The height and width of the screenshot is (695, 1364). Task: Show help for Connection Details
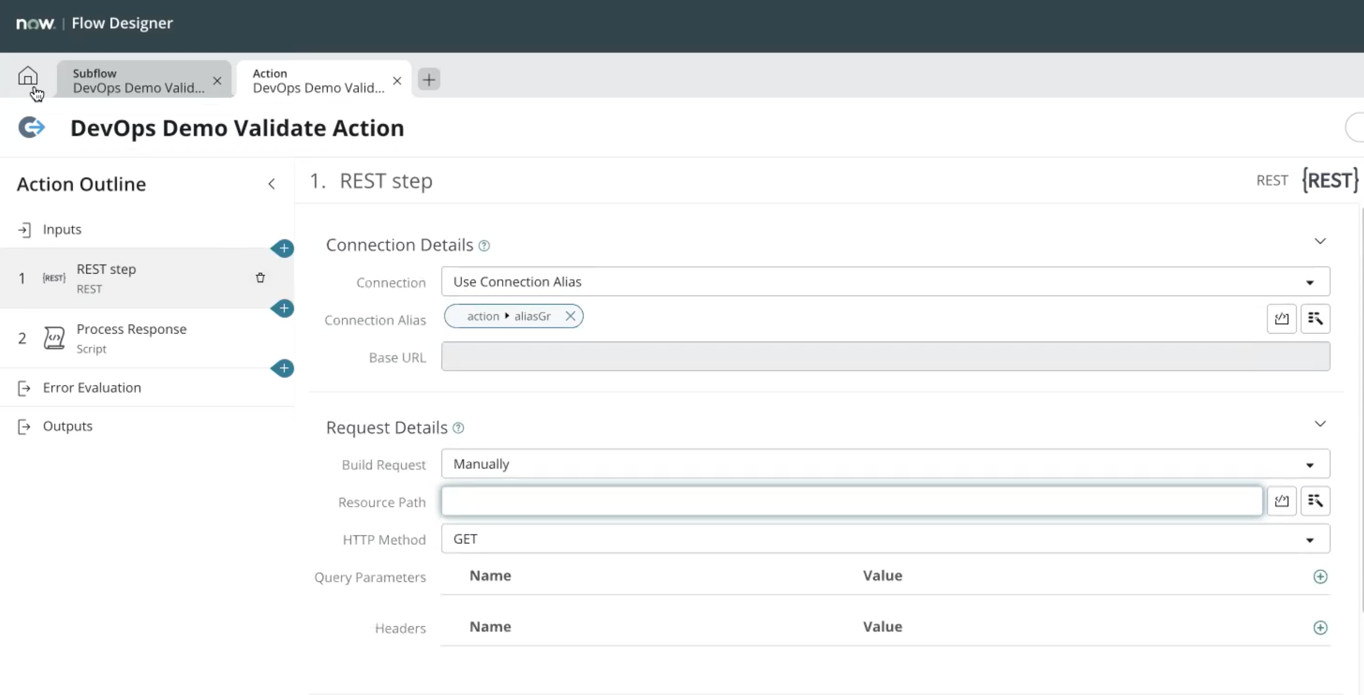pyautogui.click(x=484, y=246)
